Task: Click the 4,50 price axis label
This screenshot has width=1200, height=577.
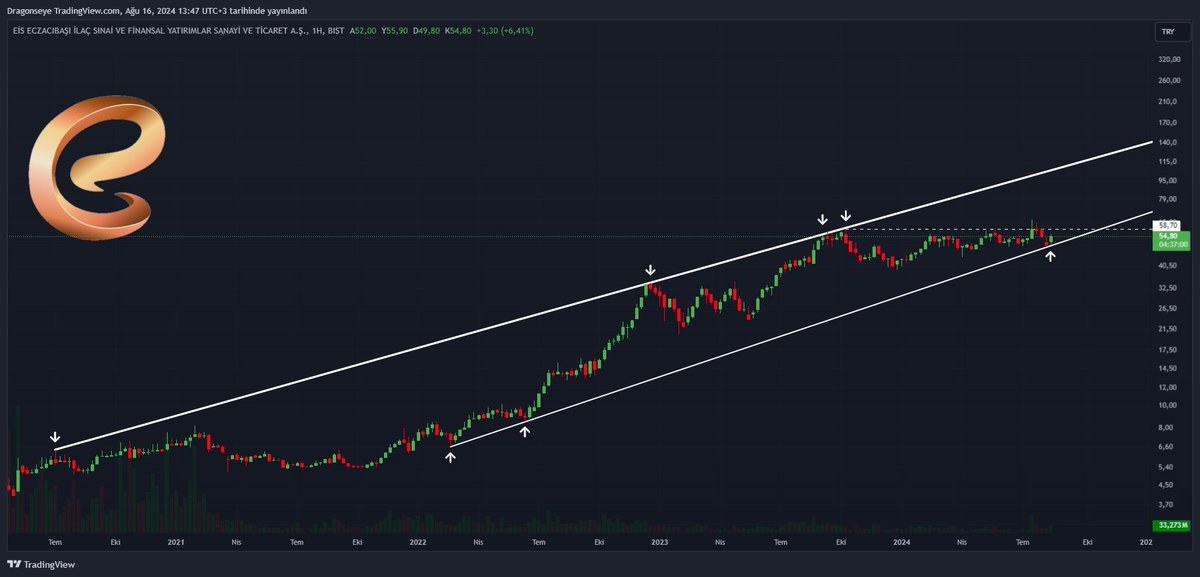Action: [x=1165, y=485]
